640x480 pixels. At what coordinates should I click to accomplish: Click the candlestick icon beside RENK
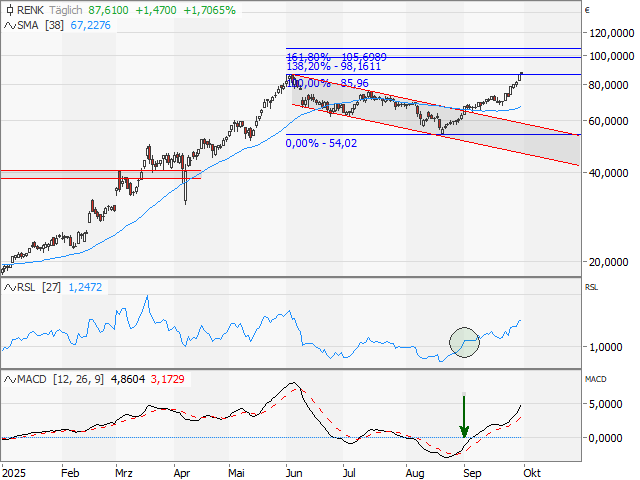(x=8, y=10)
